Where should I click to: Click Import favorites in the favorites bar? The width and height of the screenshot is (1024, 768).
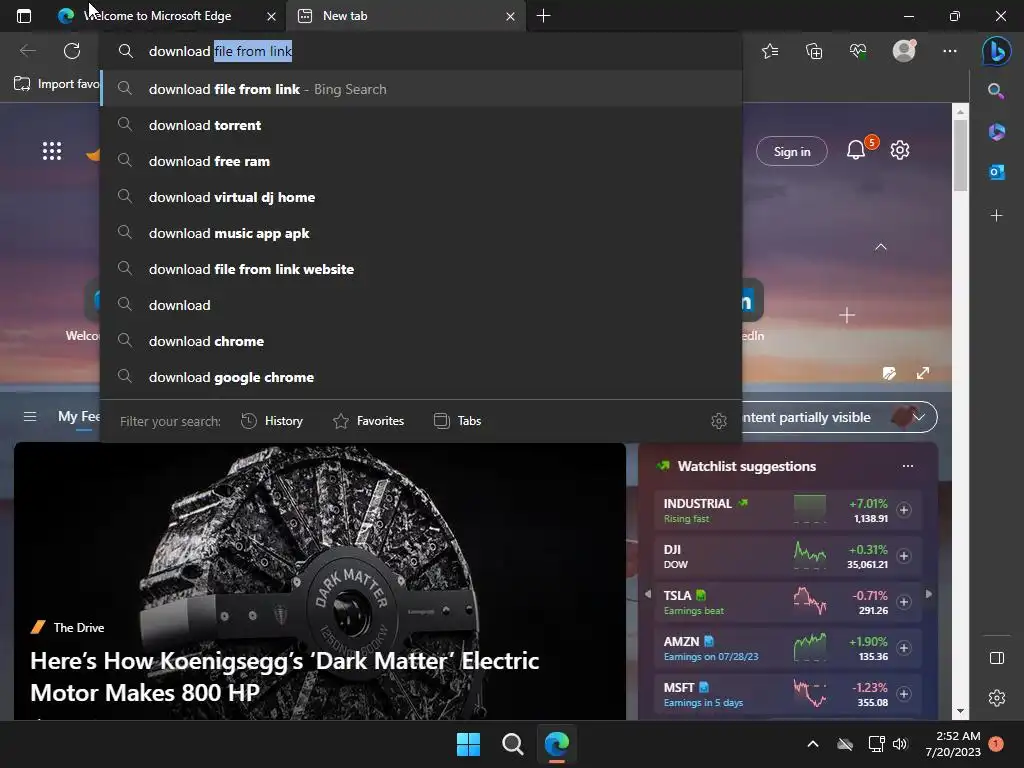(x=57, y=84)
